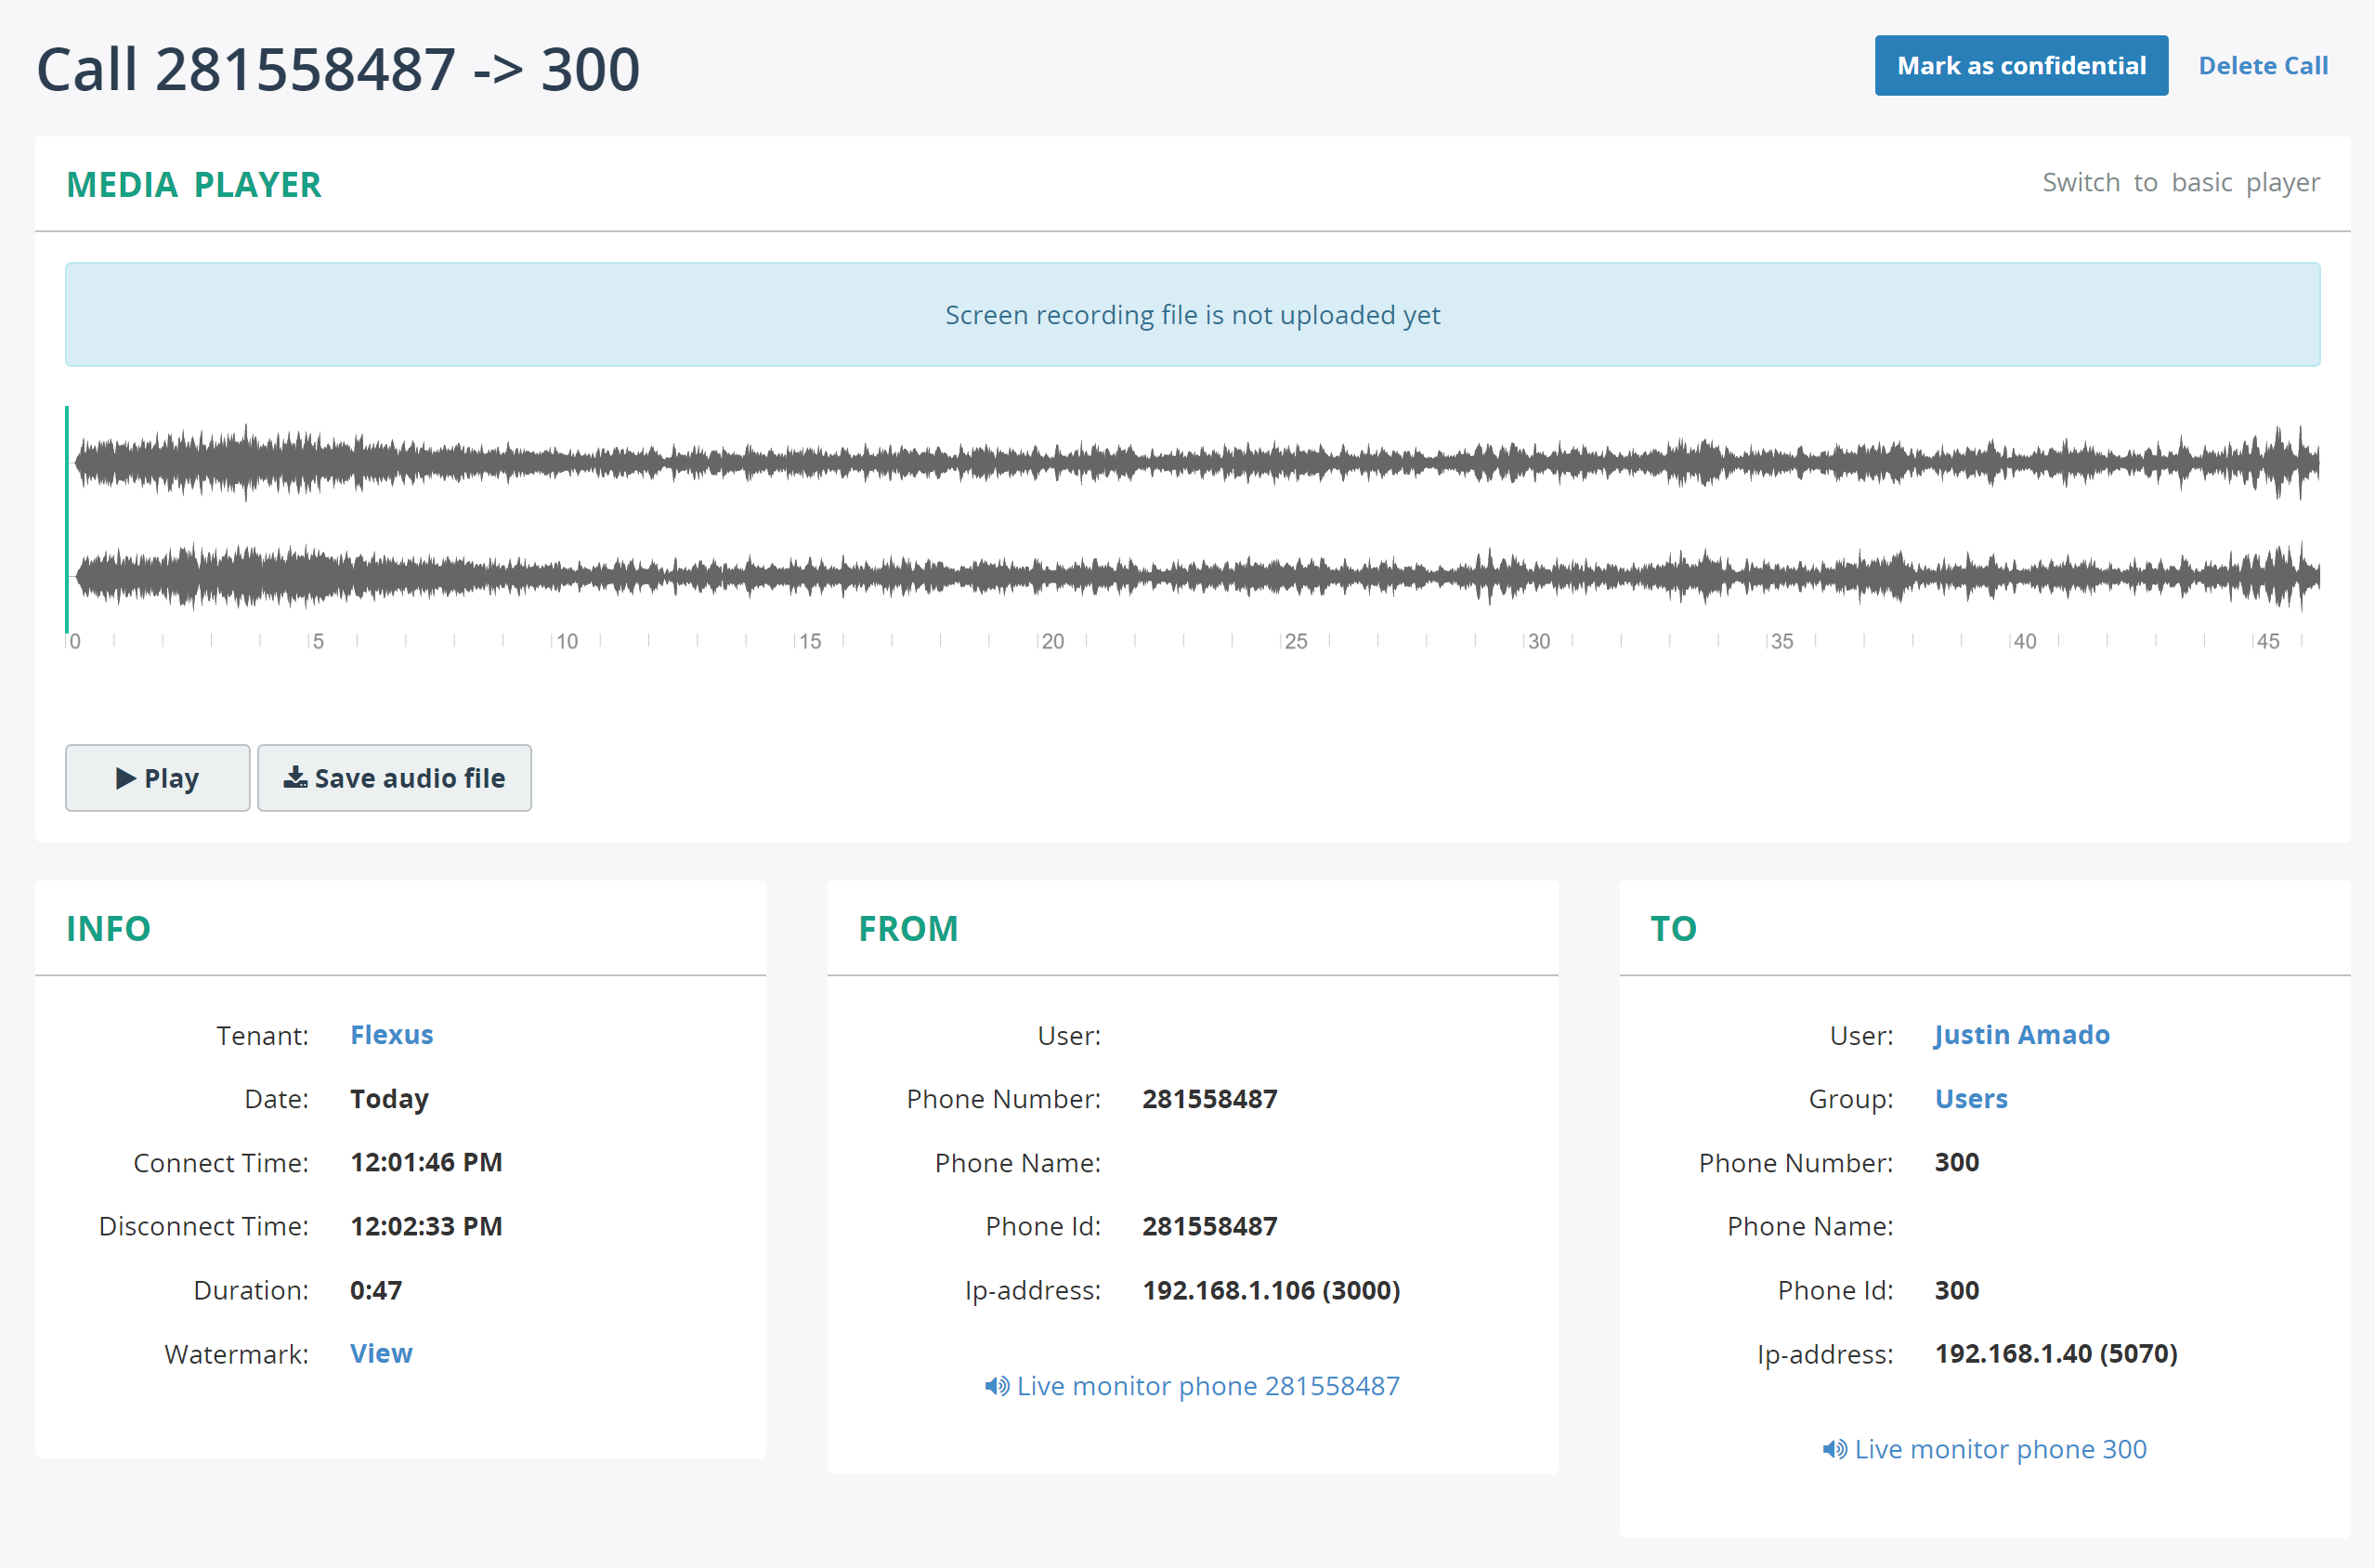The width and height of the screenshot is (2375, 1568).
Task: Switch to basic player mode
Action: click(2183, 184)
